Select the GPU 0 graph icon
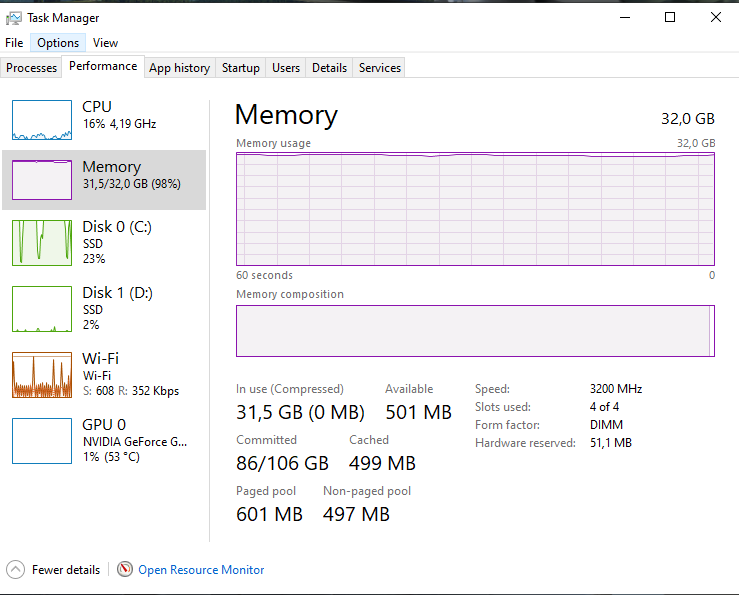The height and width of the screenshot is (595, 739). pos(42,441)
